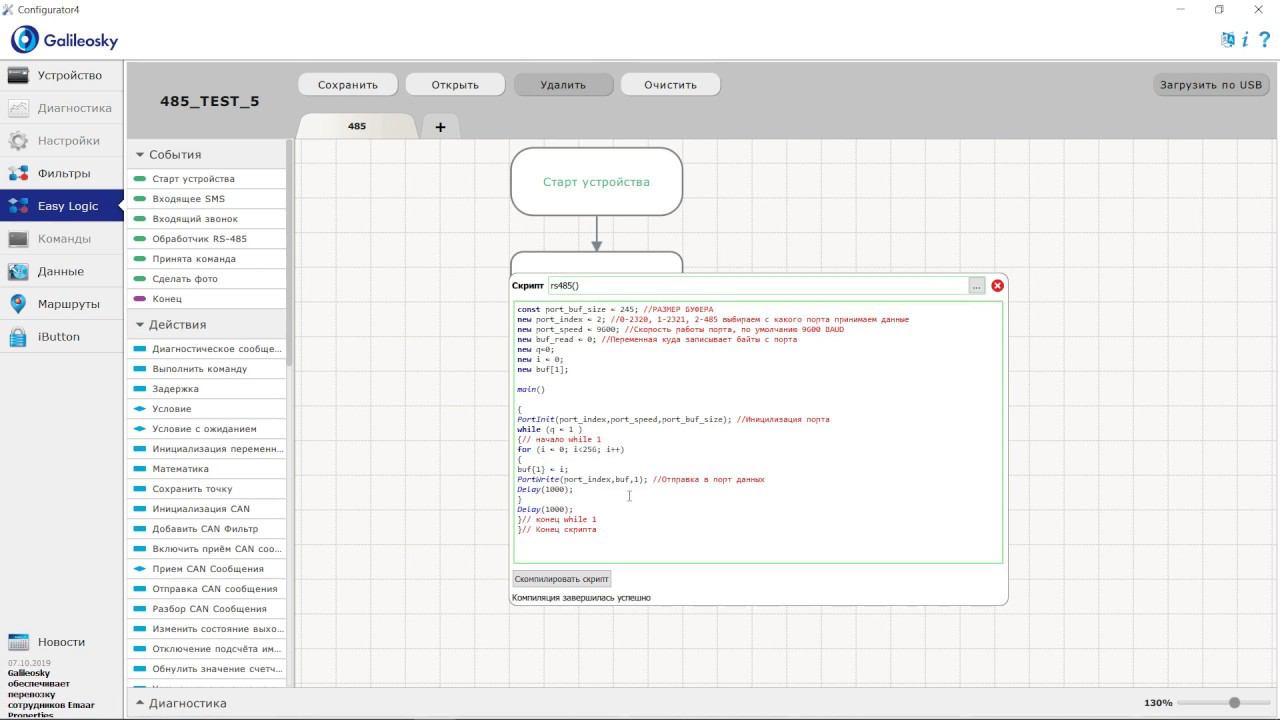Click inside the script code editor
Viewport: 1280px width, 720px height.
click(758, 432)
